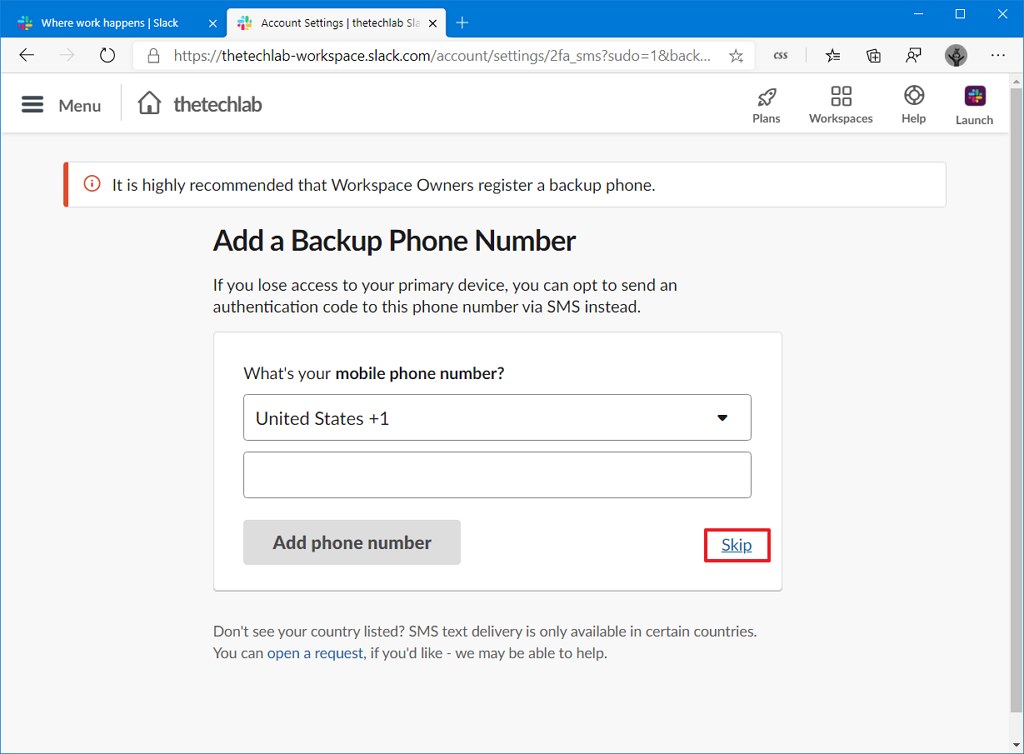Open the browser settings ellipsis menu
The image size is (1024, 754).
pyautogui.click(x=998, y=56)
